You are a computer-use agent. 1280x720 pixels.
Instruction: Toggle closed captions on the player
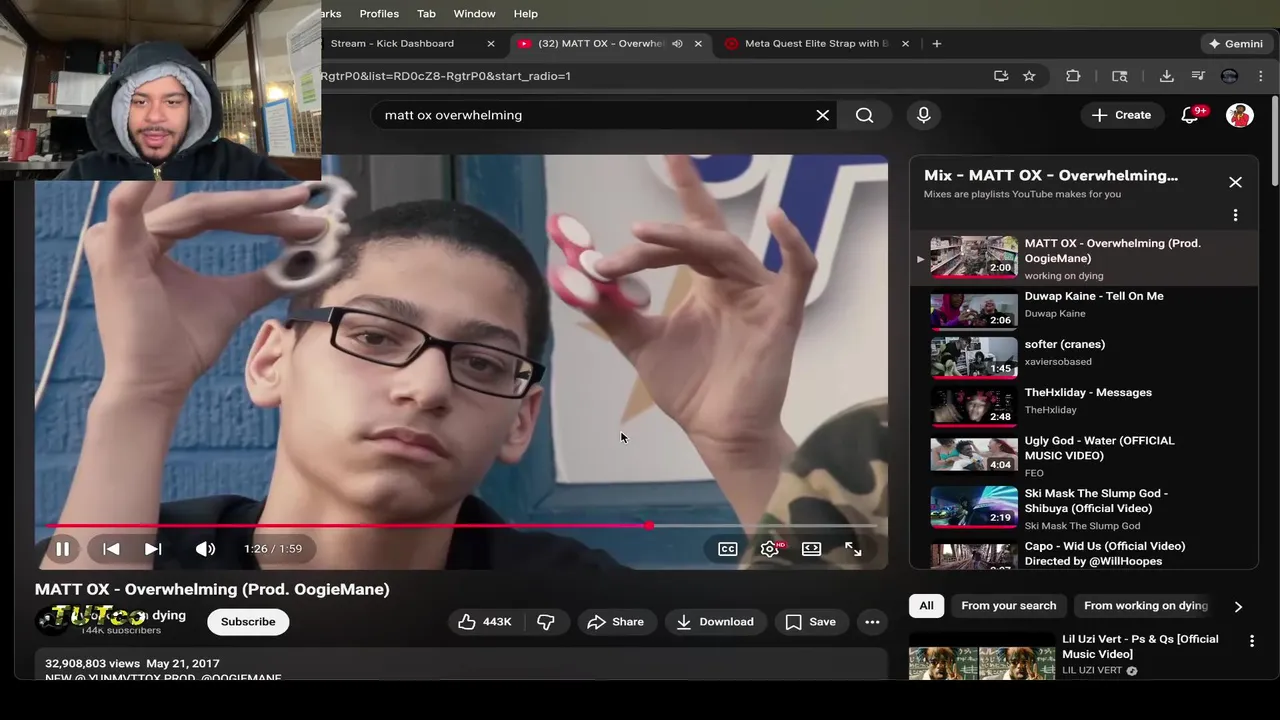(728, 549)
